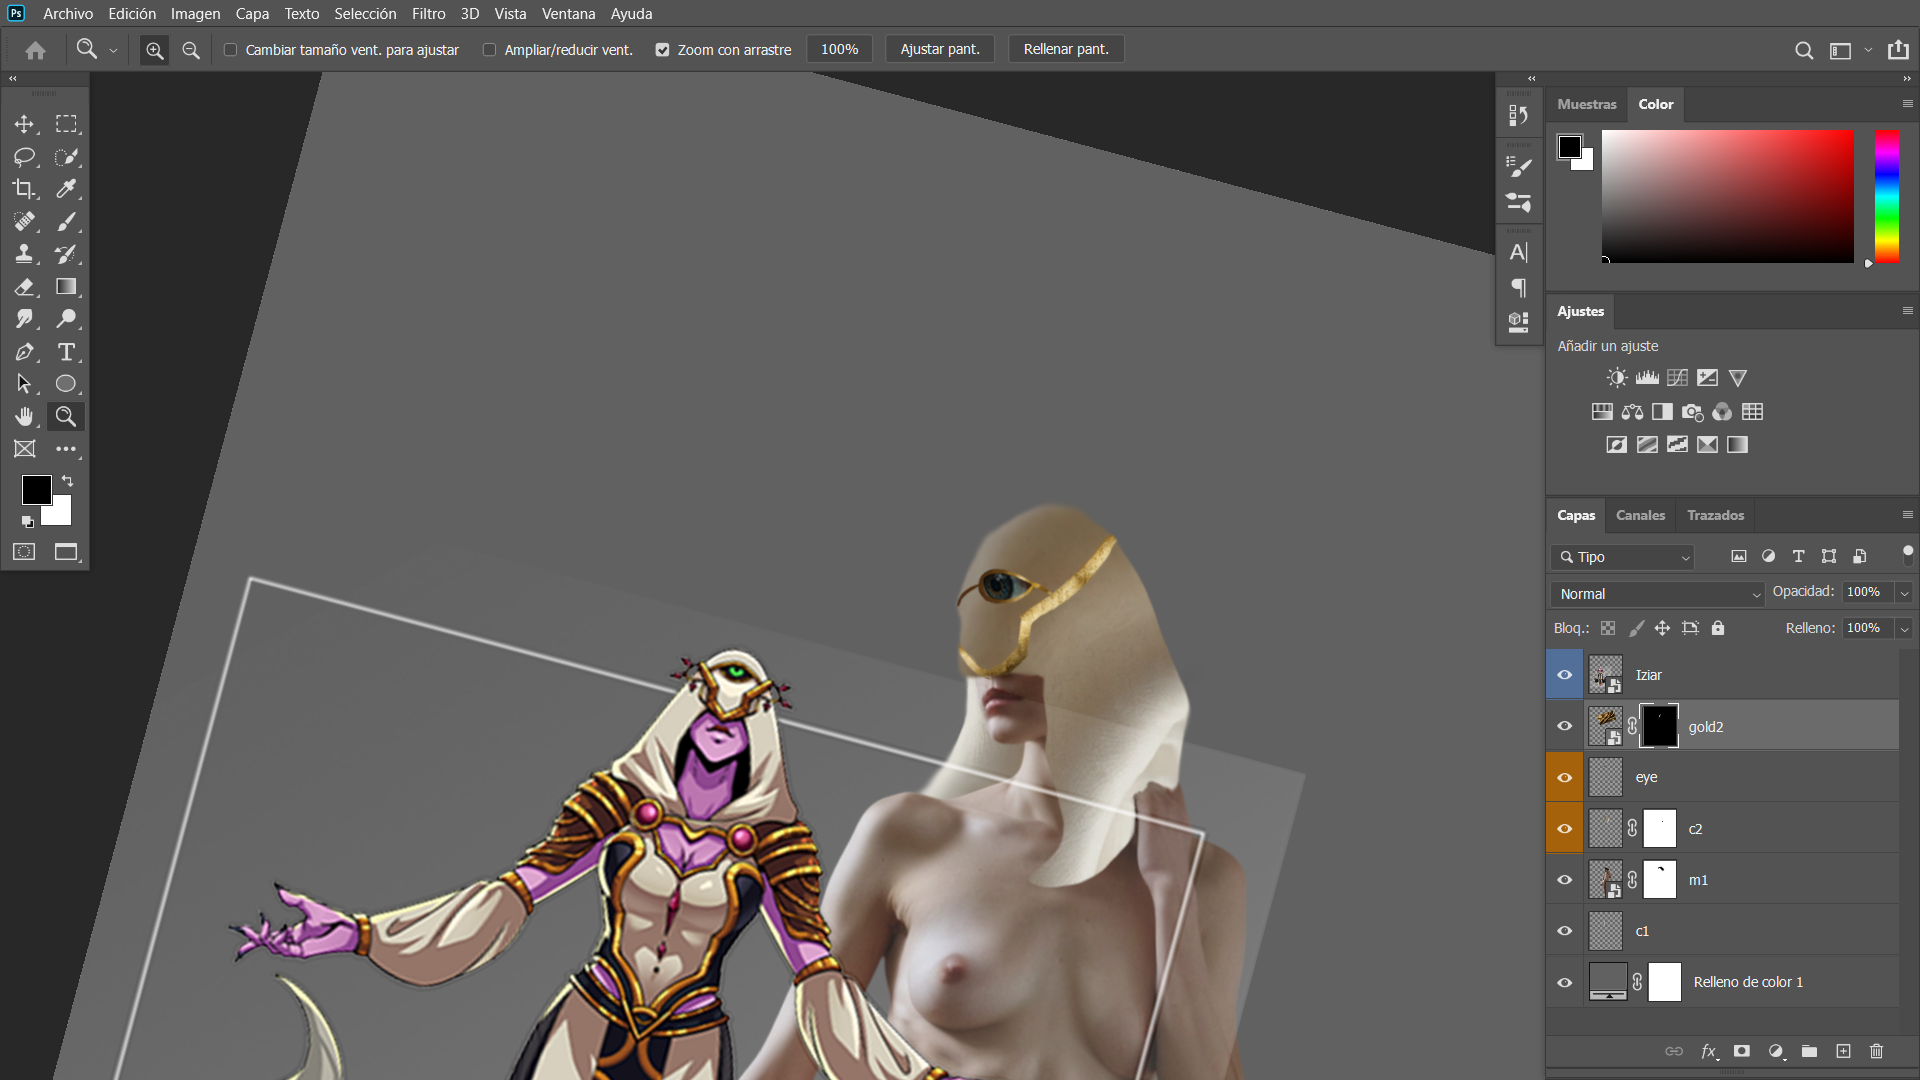Activate the Eyedropper tool
Screen dimensions: 1920x1080
[66, 189]
